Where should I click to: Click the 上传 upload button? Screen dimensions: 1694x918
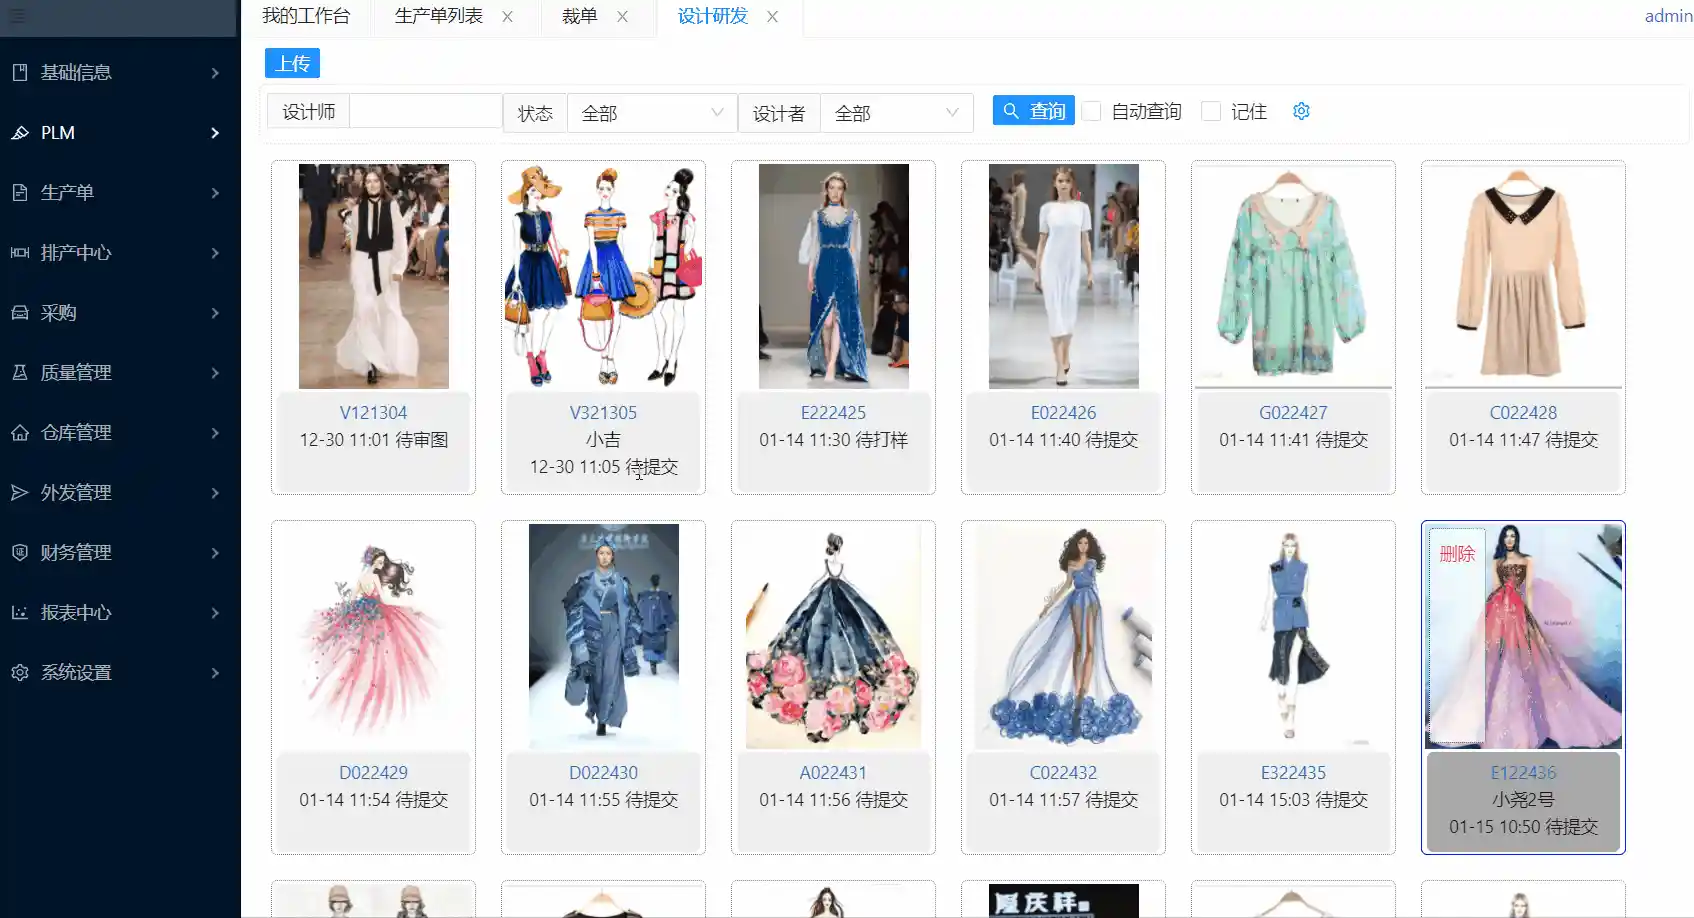[x=292, y=63]
